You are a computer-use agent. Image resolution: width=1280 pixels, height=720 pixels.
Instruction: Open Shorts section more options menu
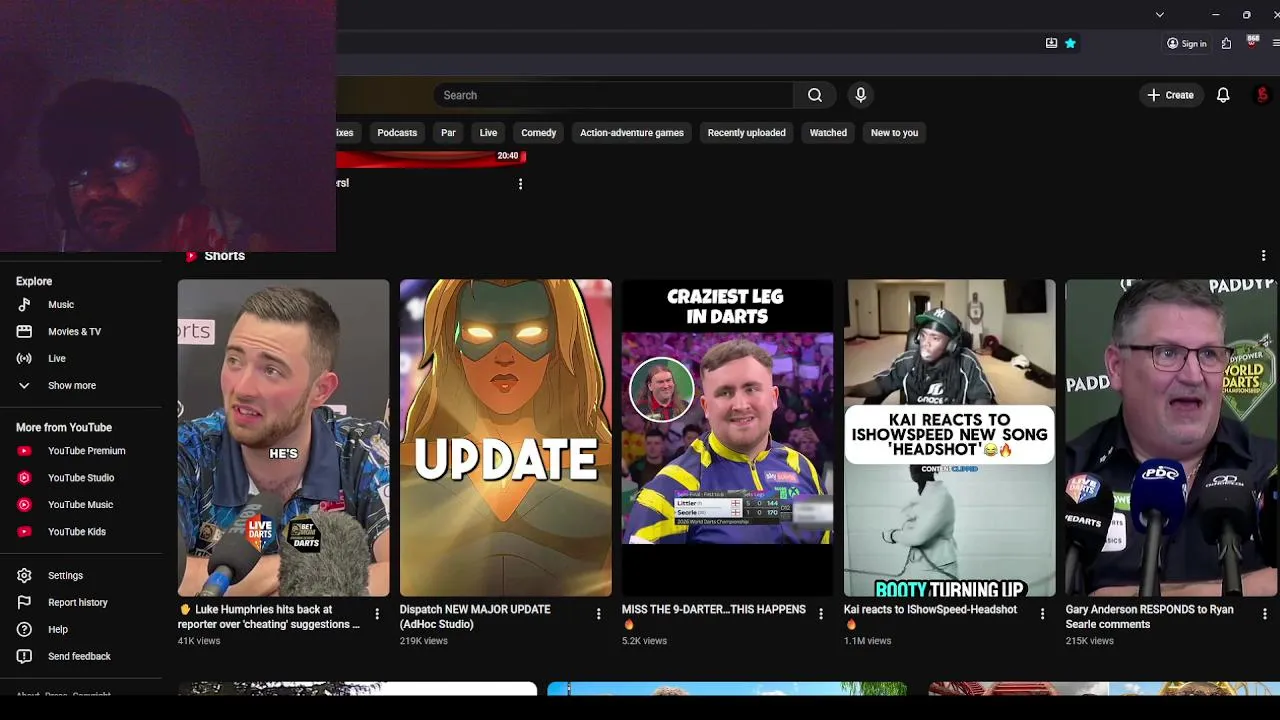click(1263, 256)
